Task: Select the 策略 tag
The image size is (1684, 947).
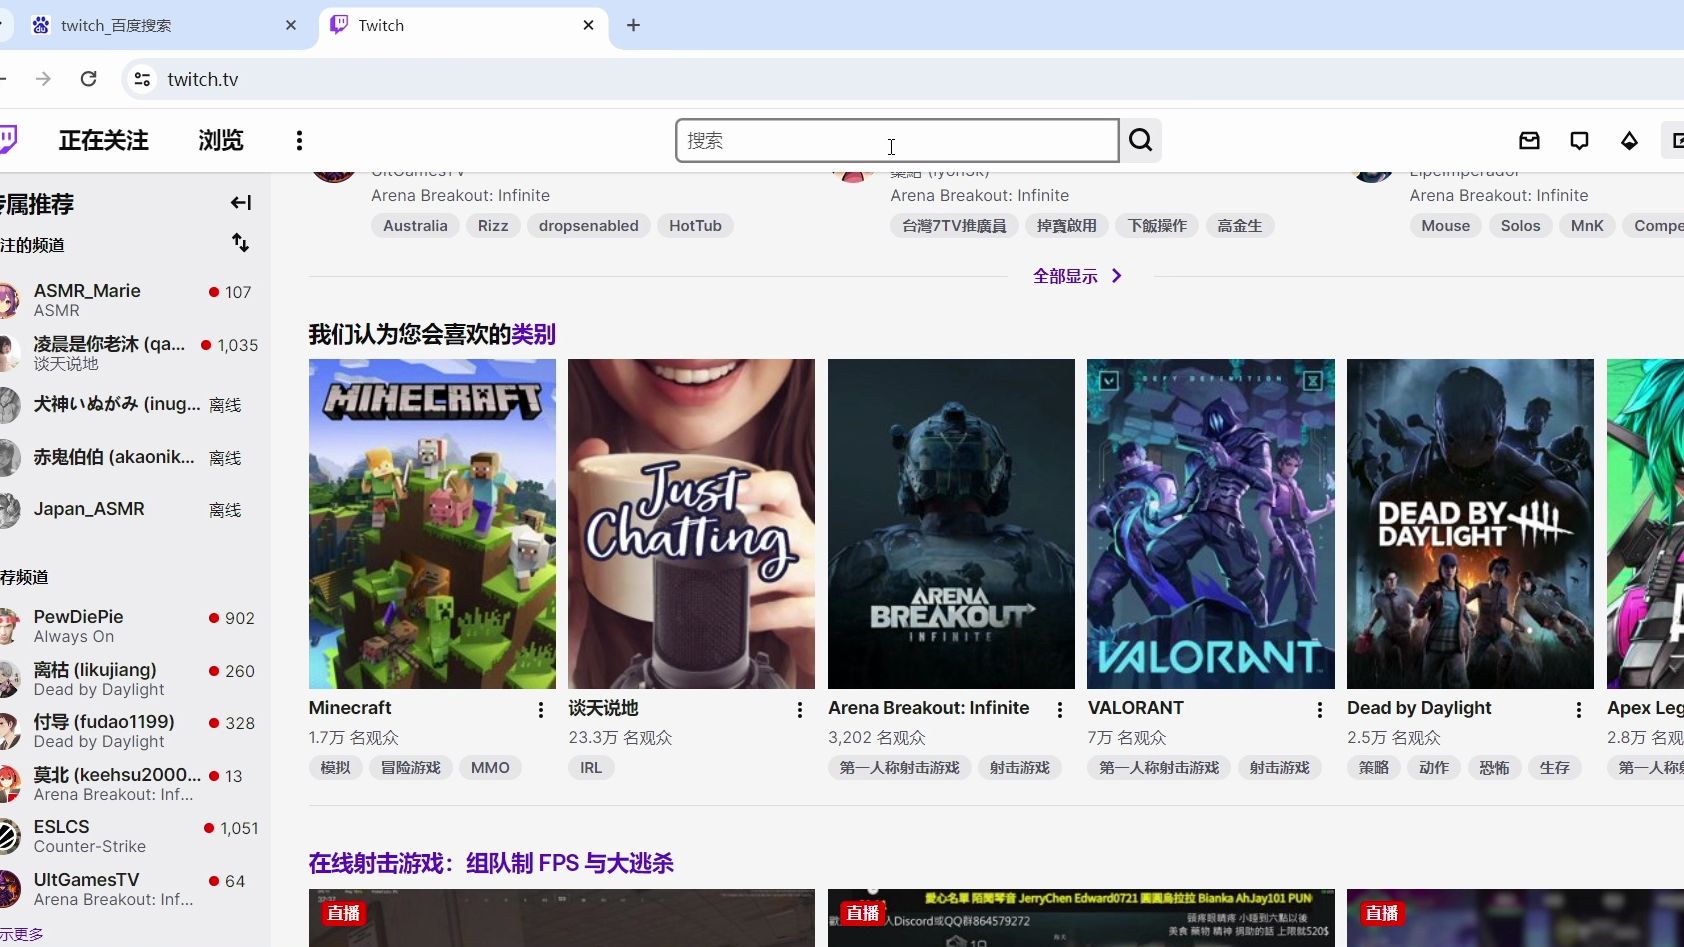Action: point(1374,768)
